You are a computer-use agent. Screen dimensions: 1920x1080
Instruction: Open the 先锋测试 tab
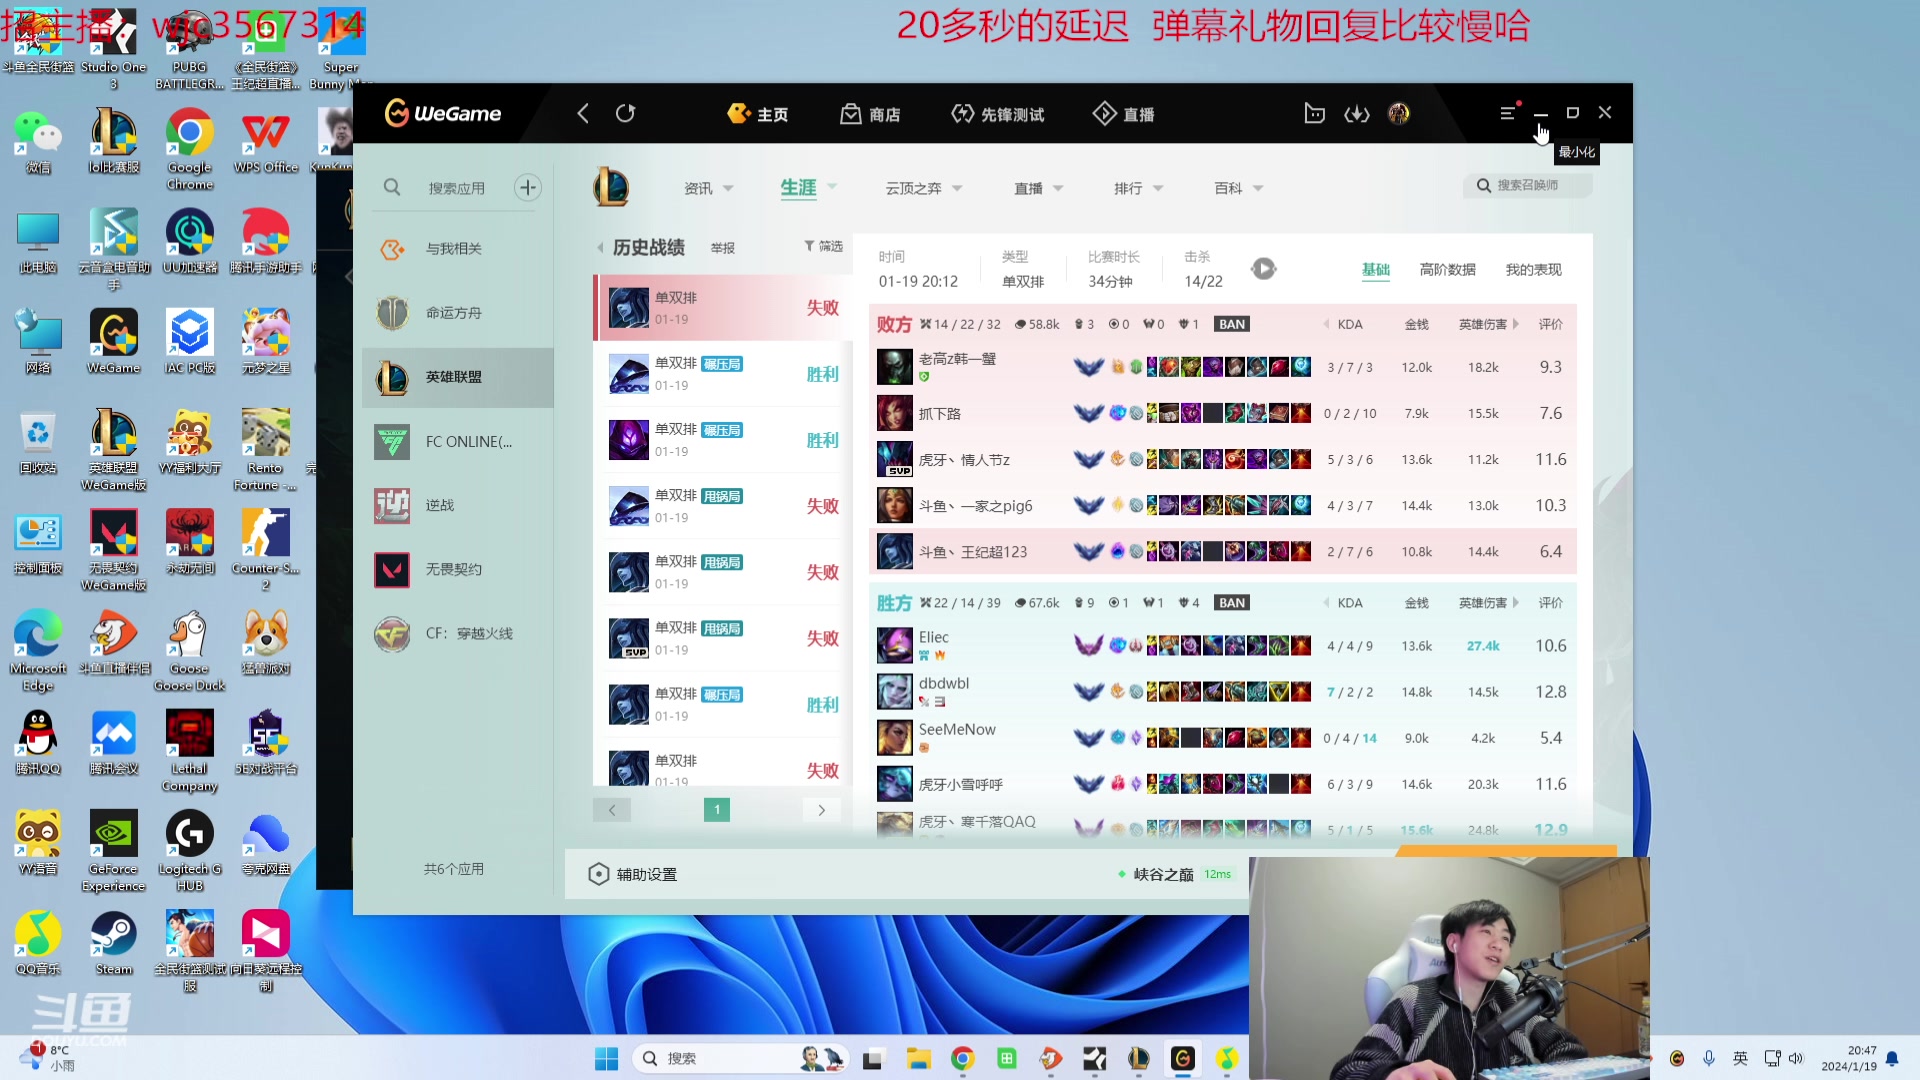point(997,114)
